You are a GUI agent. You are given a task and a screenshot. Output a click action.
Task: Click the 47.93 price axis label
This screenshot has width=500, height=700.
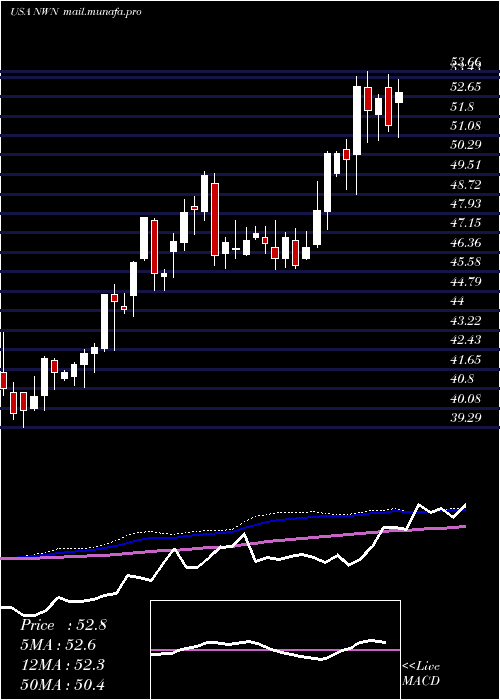point(466,203)
